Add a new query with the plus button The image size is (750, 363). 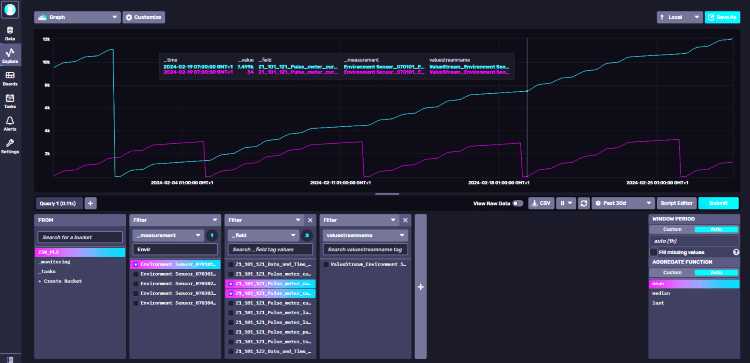pyautogui.click(x=91, y=203)
